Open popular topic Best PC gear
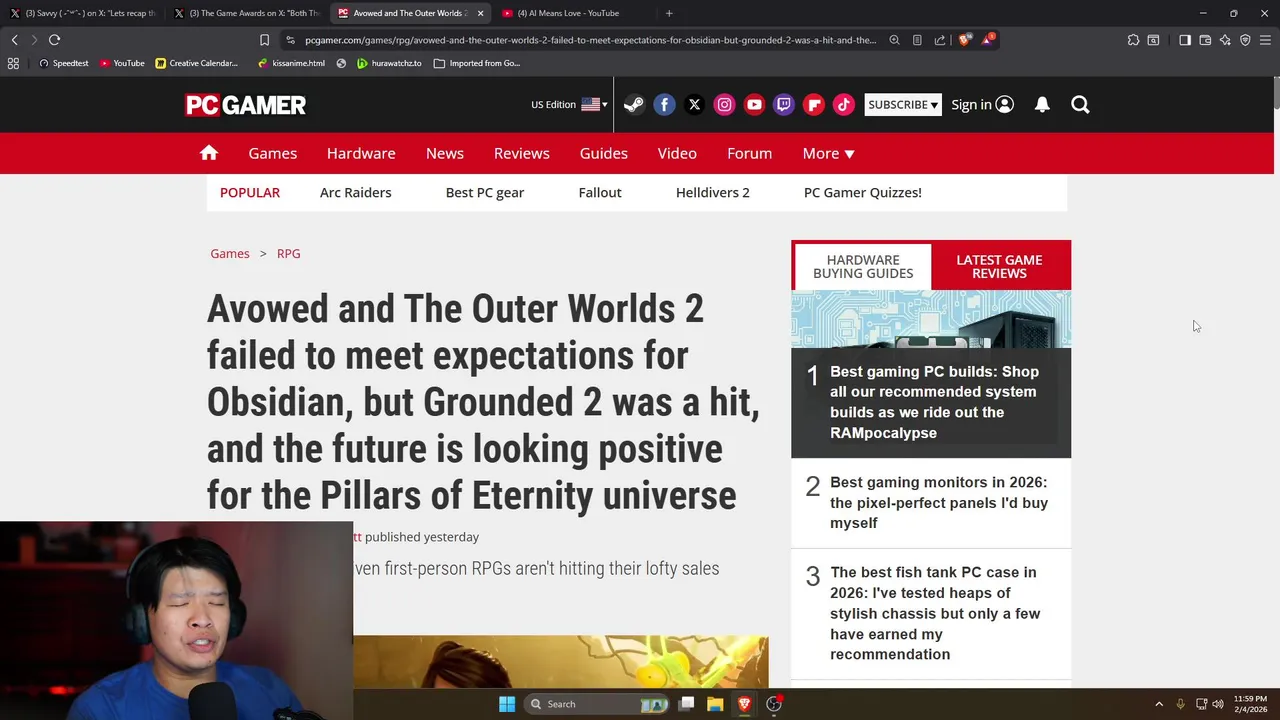Viewport: 1280px width, 720px height. click(x=485, y=192)
